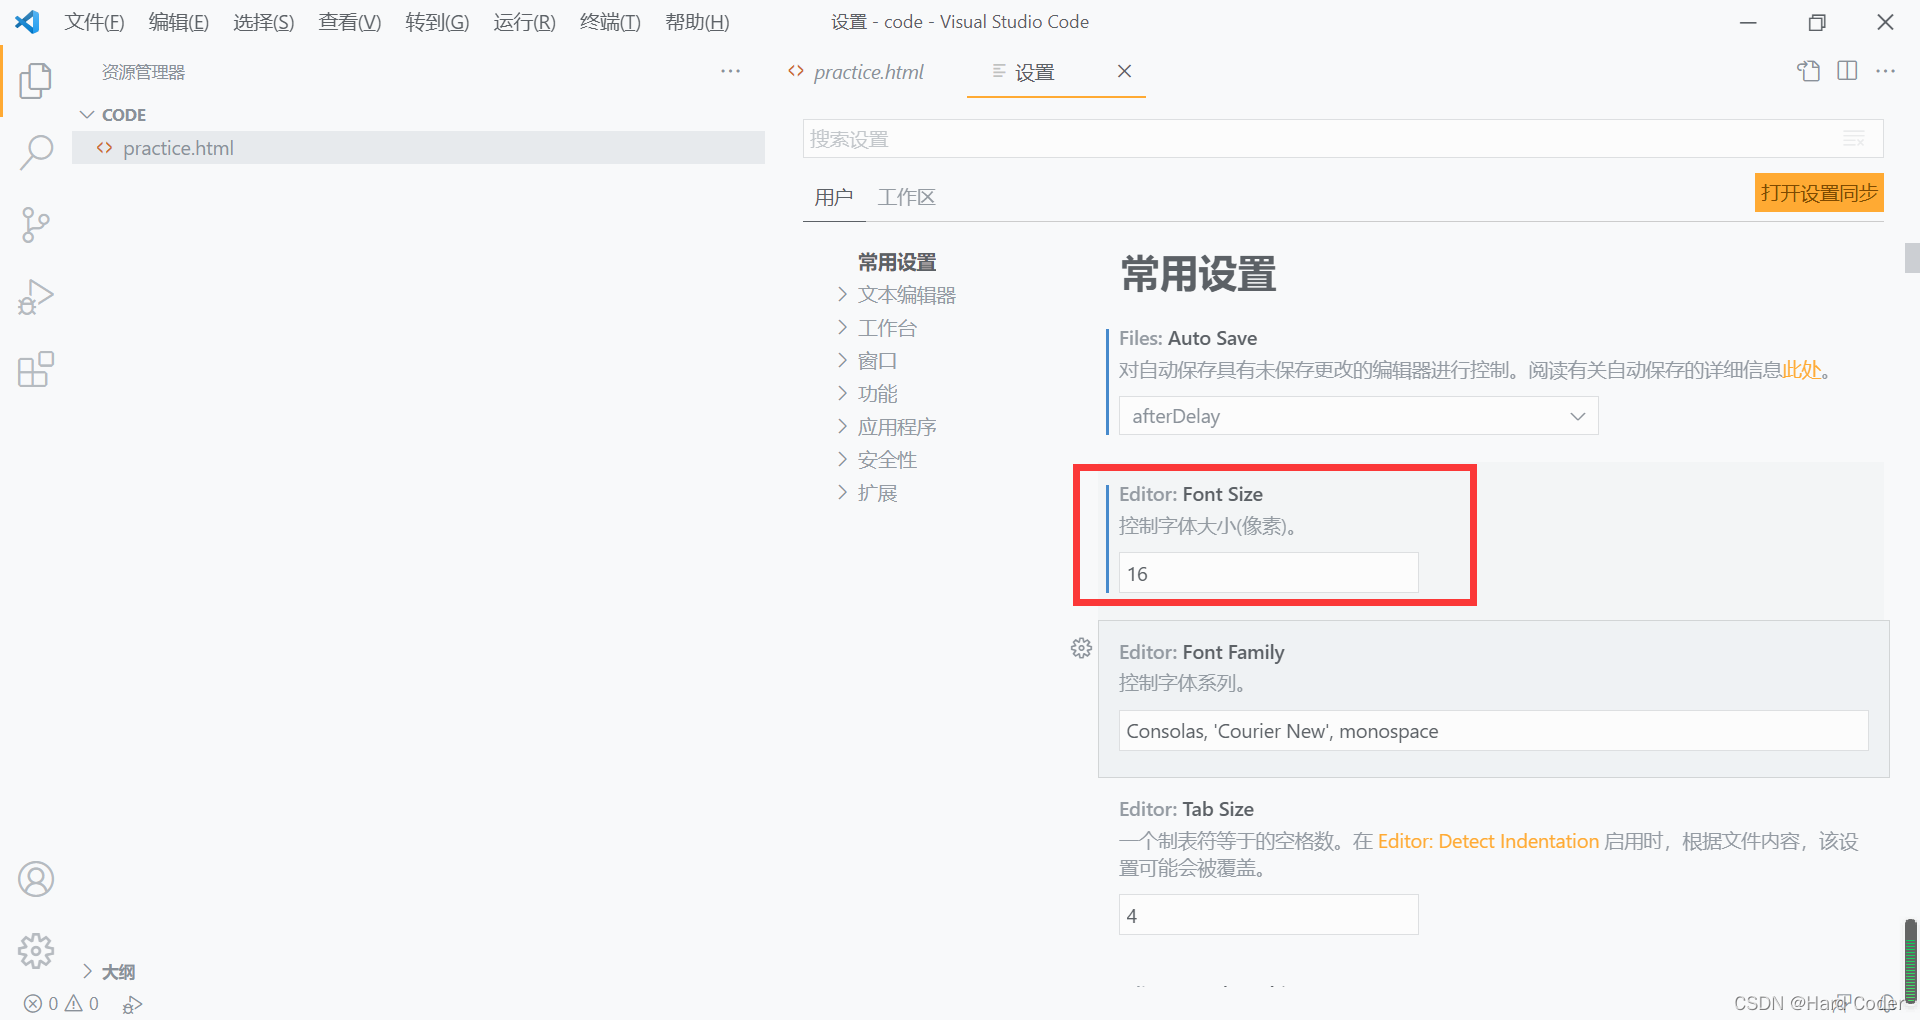Click the Font Family input field
Screen dimensions: 1920x1020
tap(1493, 731)
